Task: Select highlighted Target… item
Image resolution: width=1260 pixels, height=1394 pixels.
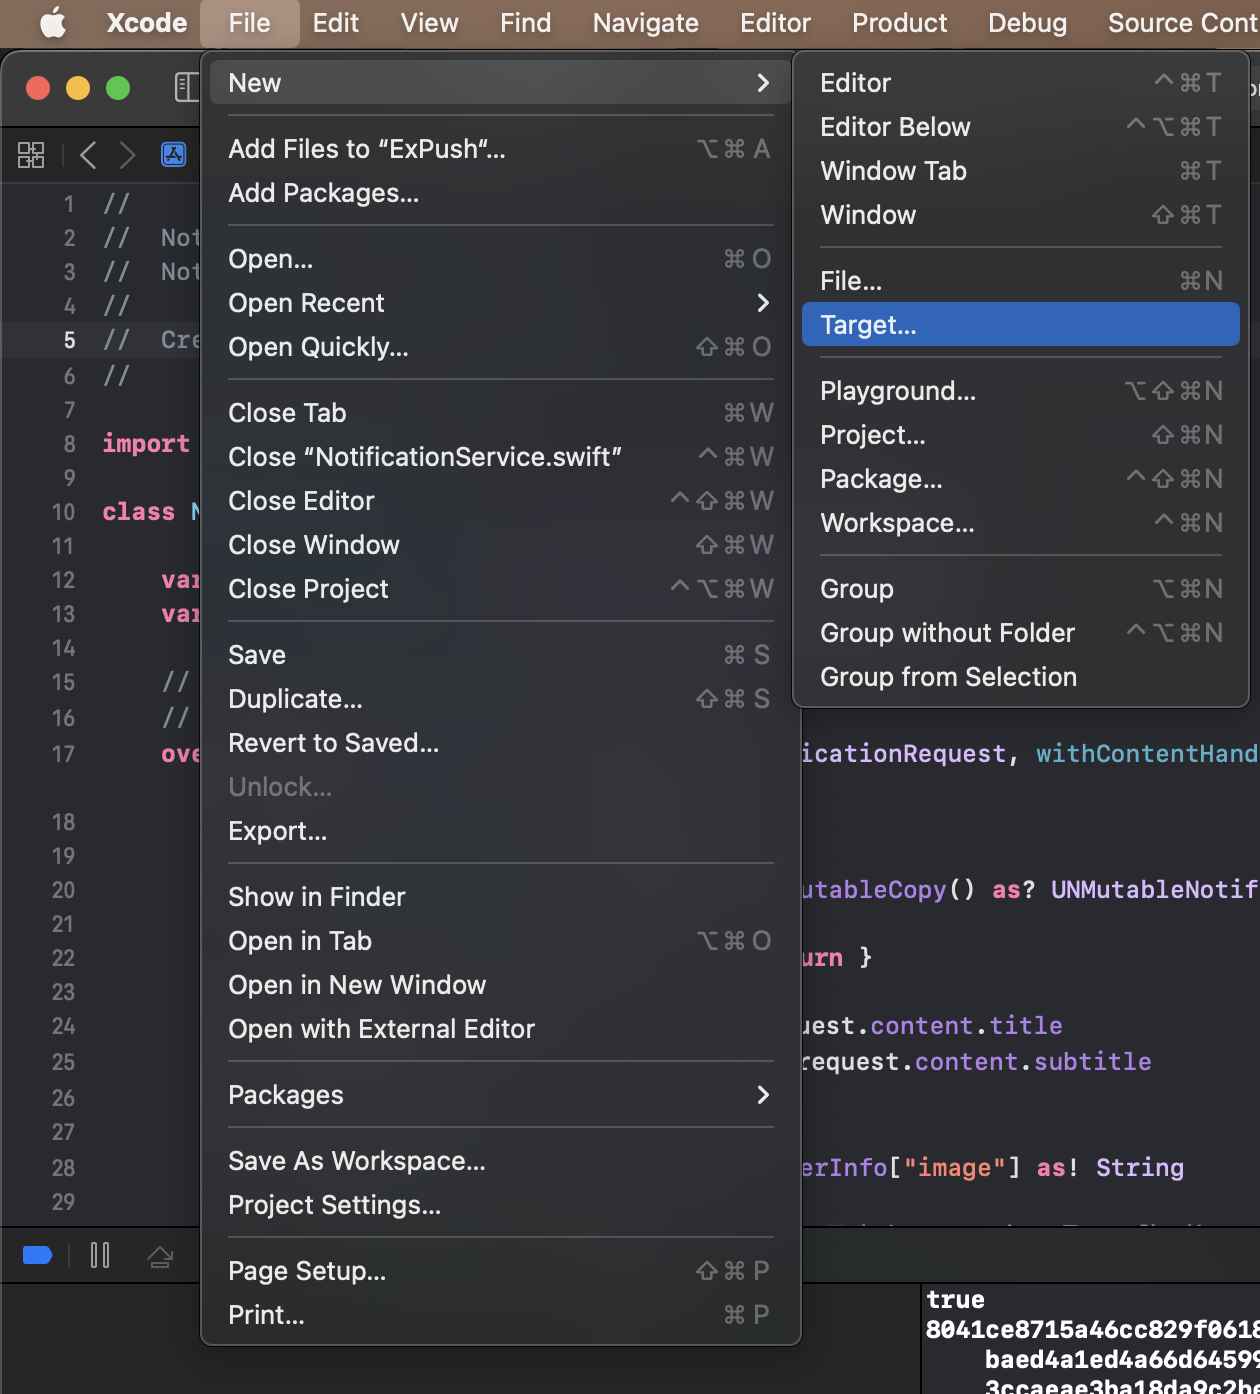Action: tap(1021, 325)
